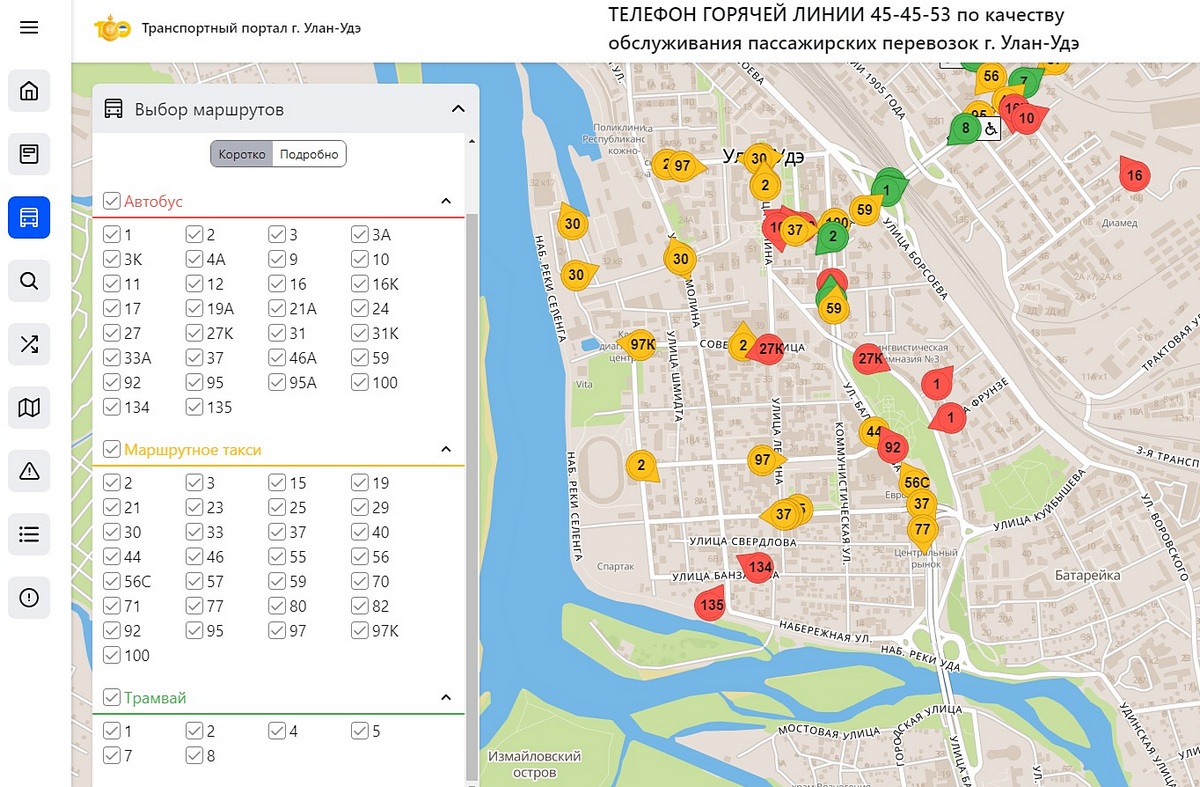Screen dimensions: 1200x787
Task: Open the search magnifier in sidebar
Action: 29,281
